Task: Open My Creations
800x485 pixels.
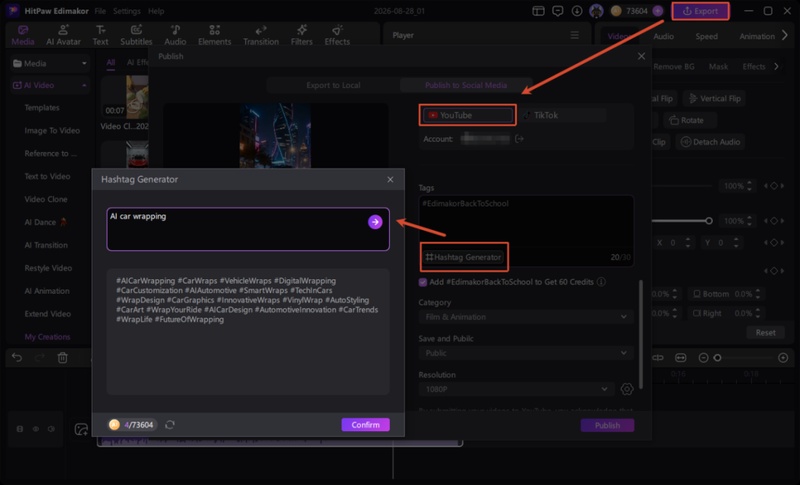Action: point(47,337)
